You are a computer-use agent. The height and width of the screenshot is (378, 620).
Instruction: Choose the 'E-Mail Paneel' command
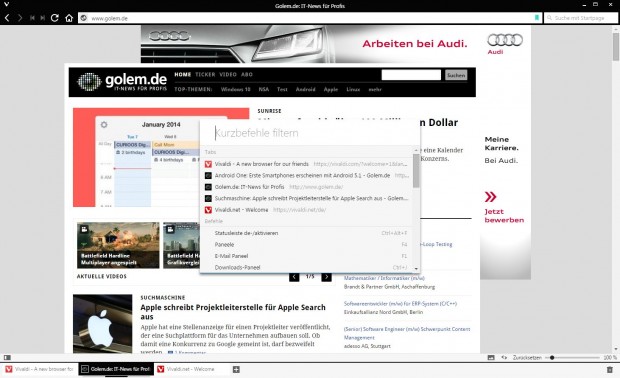coord(307,256)
